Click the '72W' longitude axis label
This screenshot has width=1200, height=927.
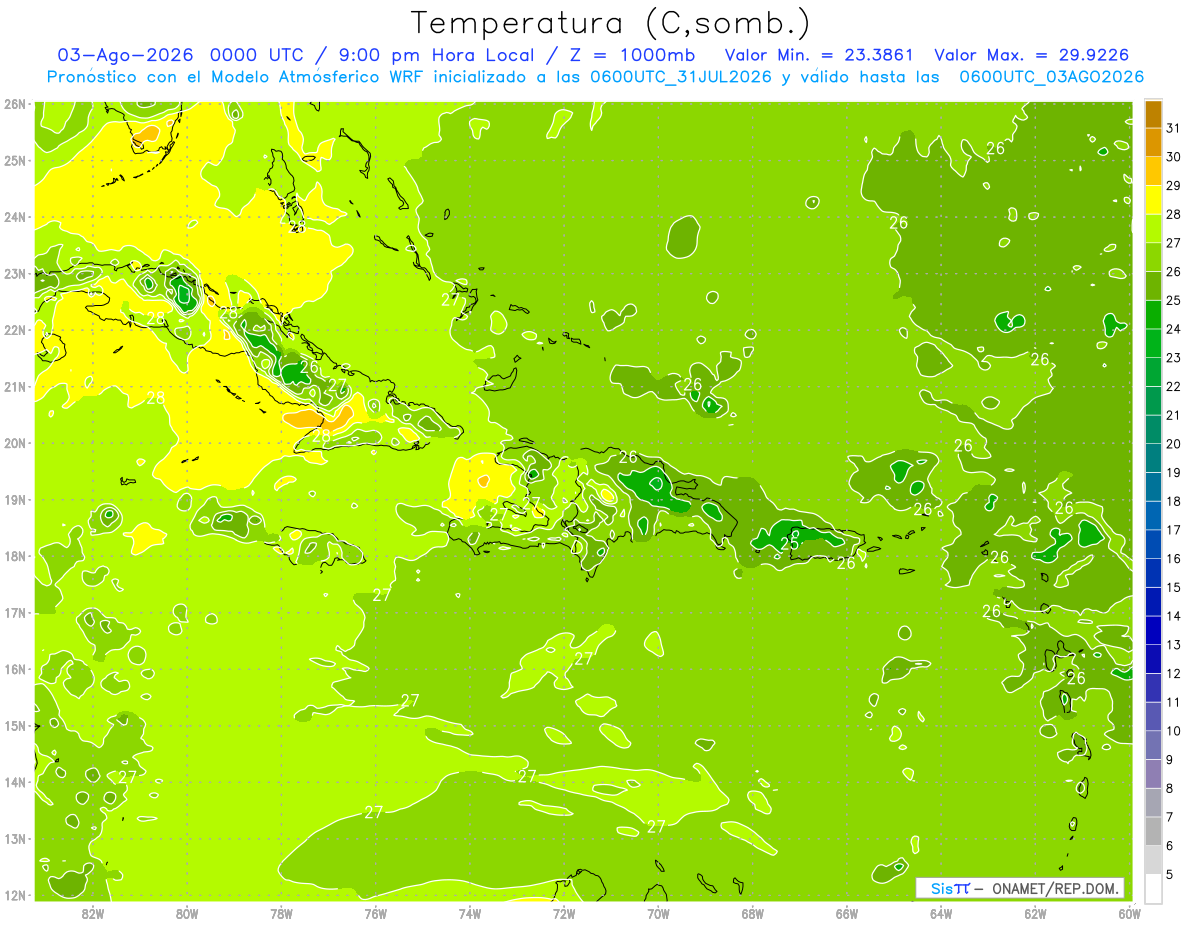(x=564, y=913)
